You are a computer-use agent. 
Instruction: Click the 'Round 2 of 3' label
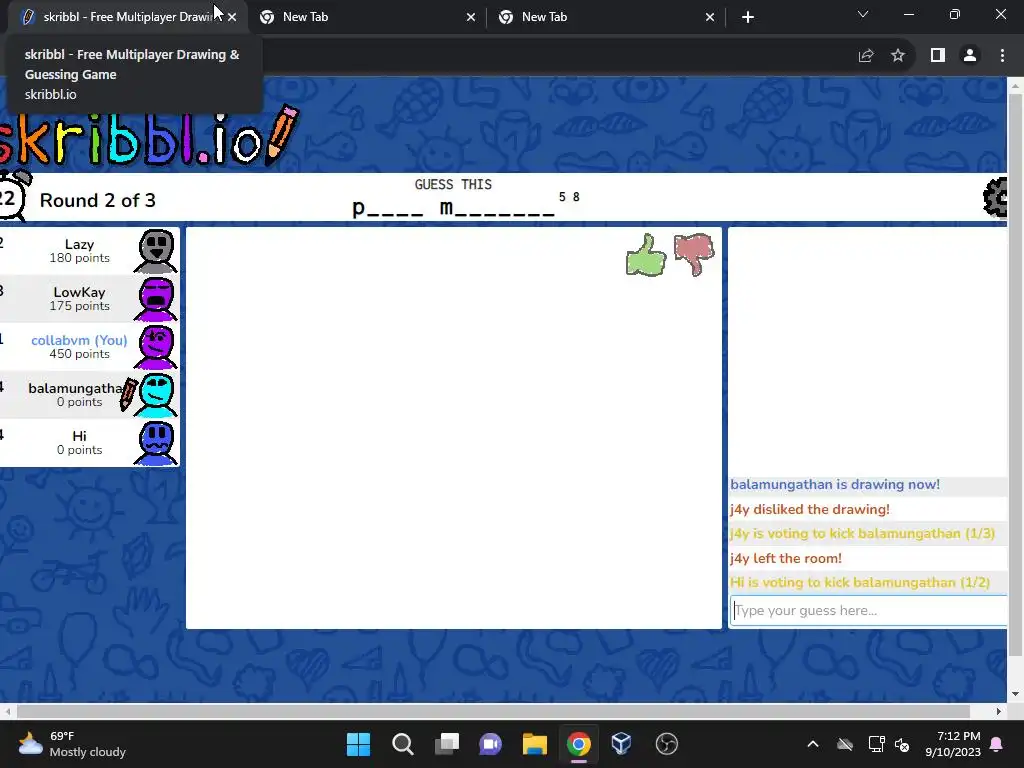[98, 200]
